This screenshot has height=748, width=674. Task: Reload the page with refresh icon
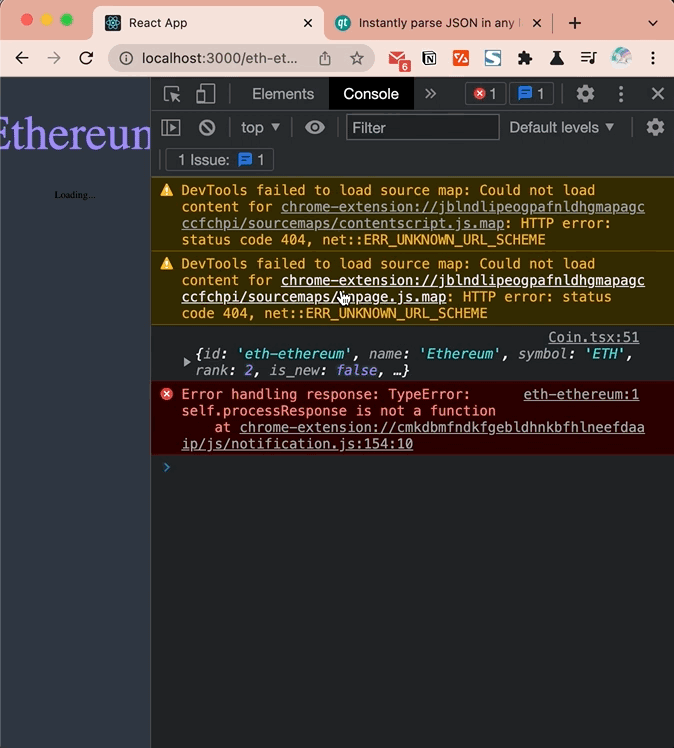point(86,58)
